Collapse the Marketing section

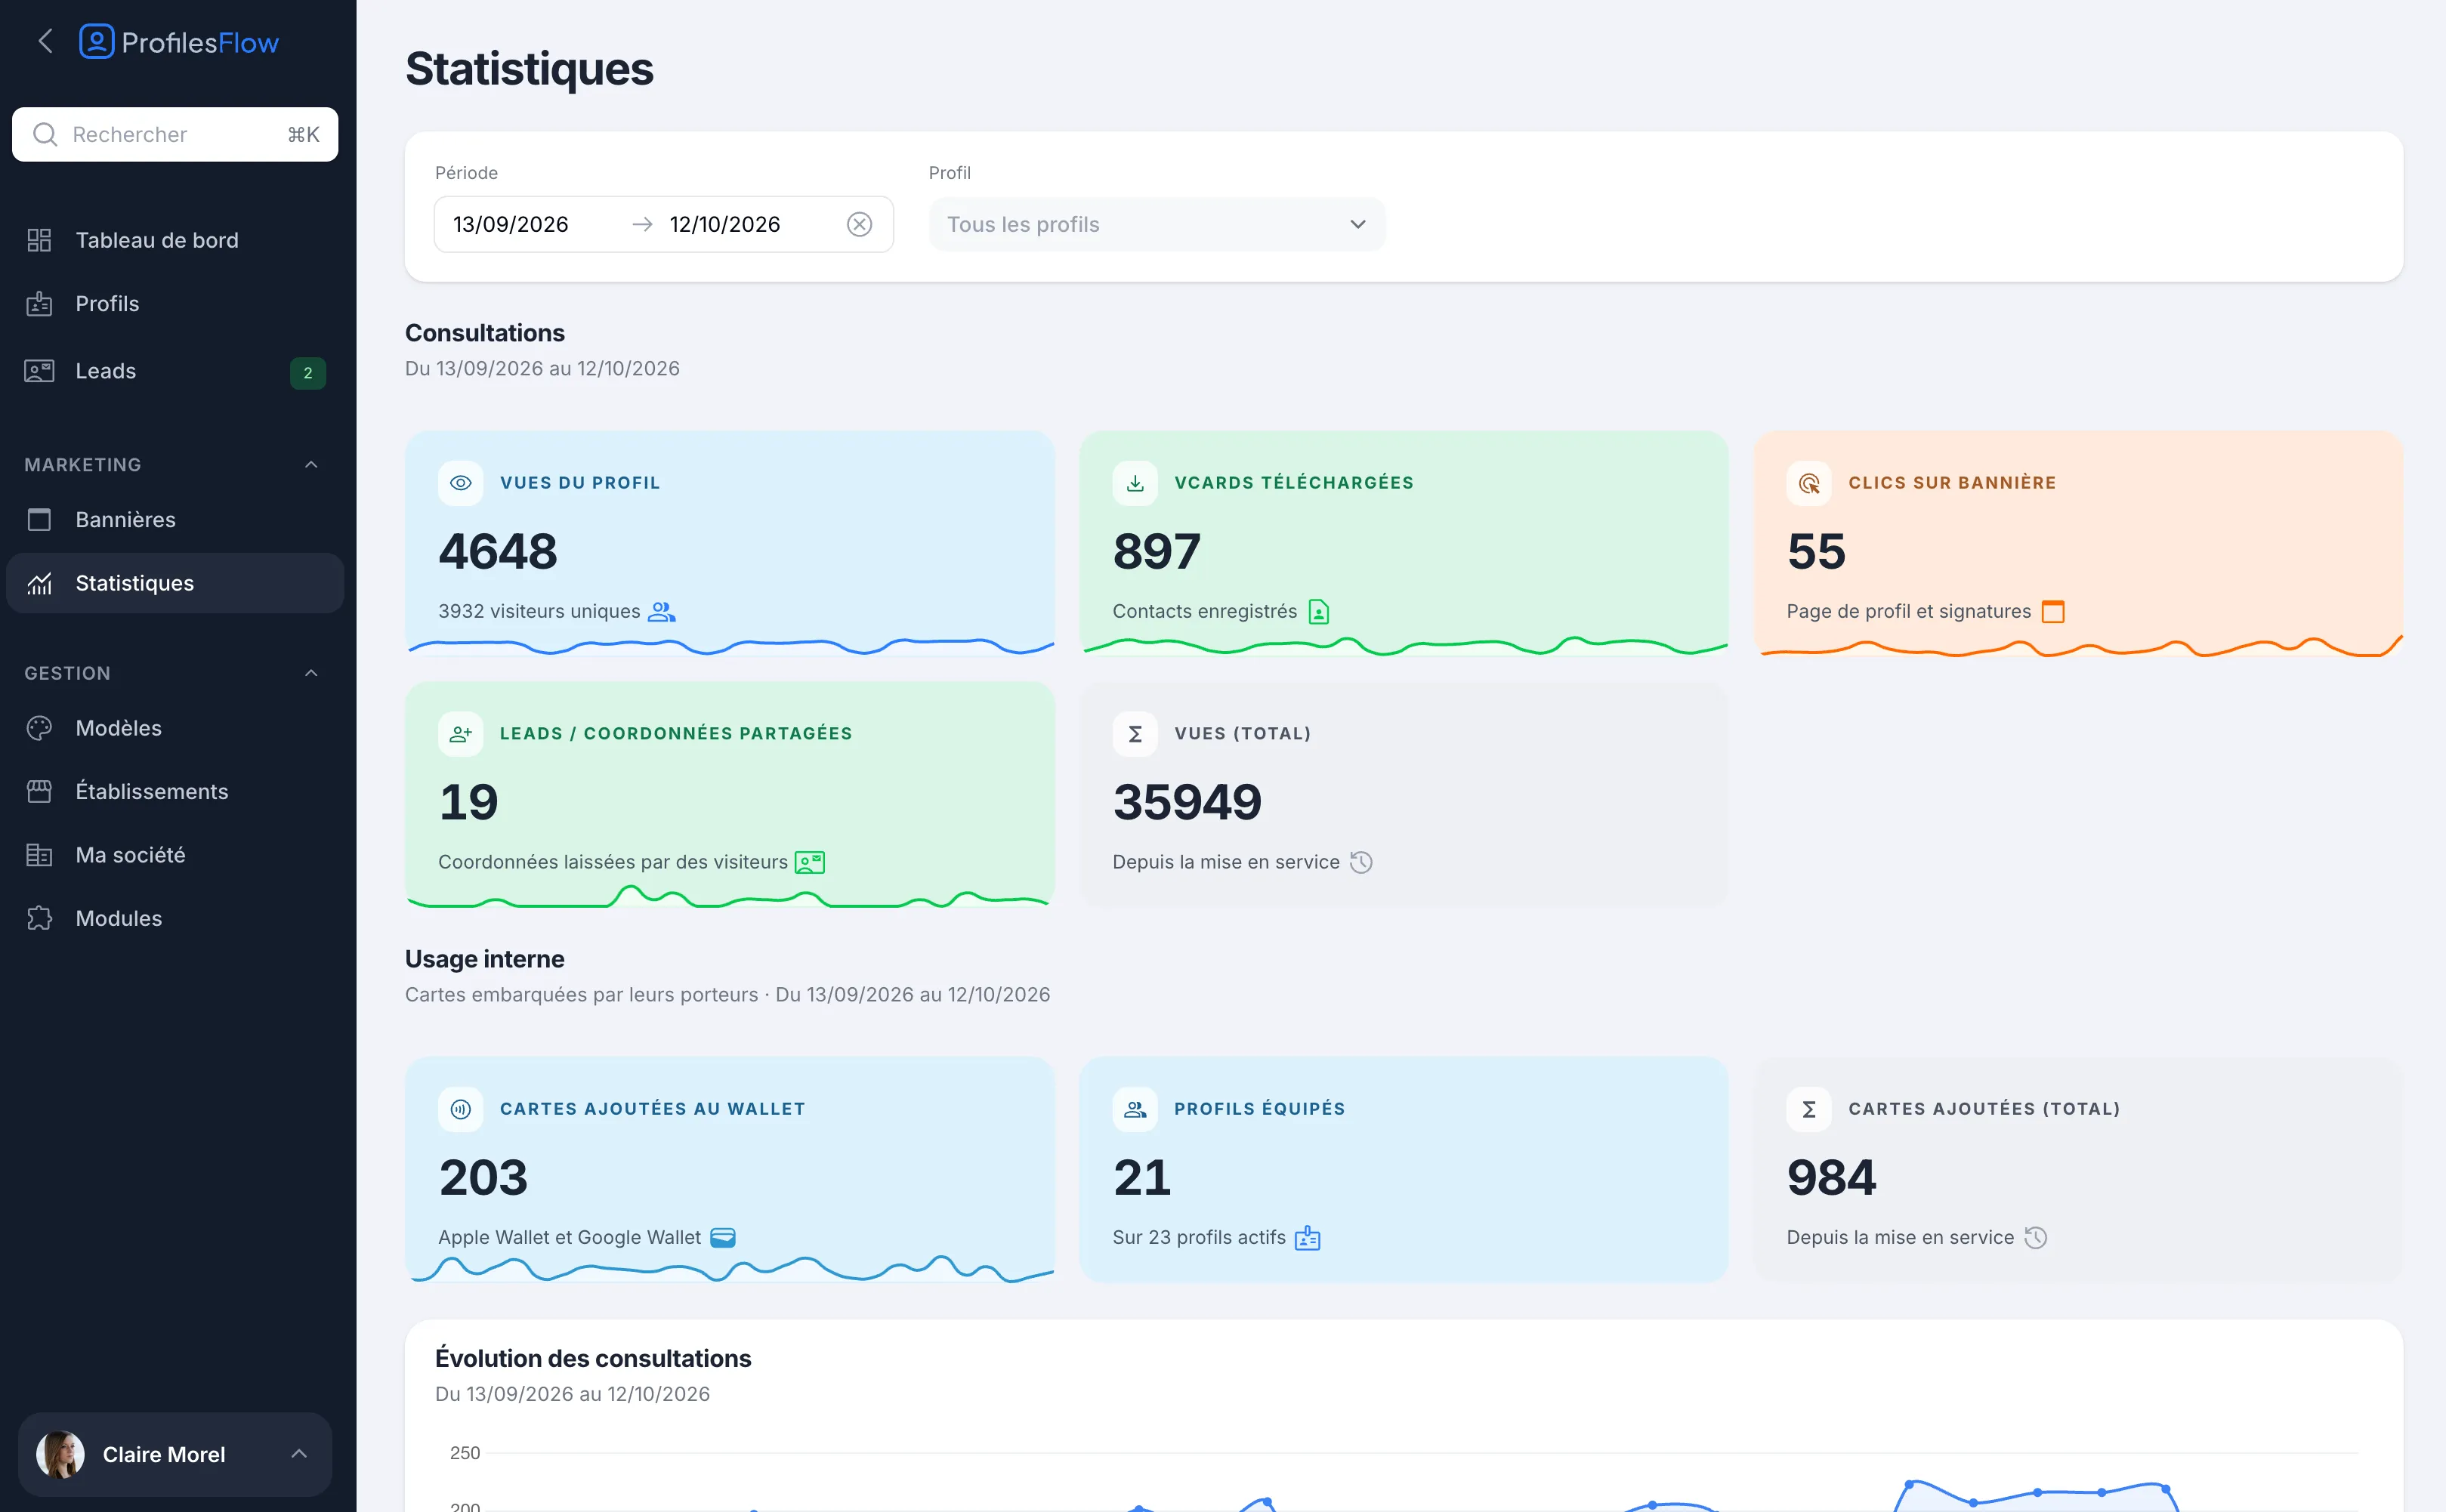coord(311,464)
